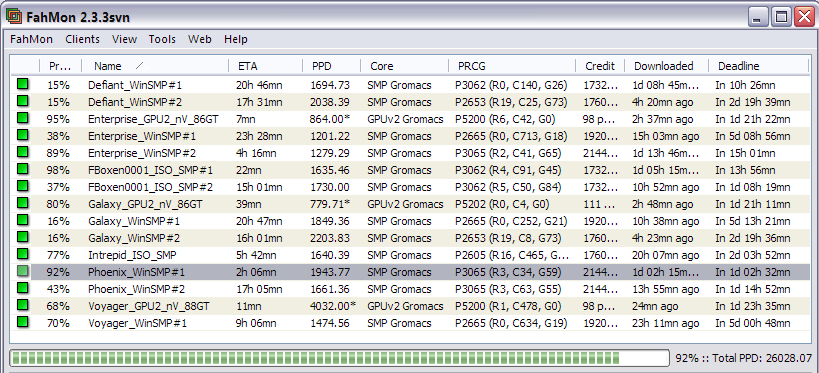Sort by the ETA column header

265,66
